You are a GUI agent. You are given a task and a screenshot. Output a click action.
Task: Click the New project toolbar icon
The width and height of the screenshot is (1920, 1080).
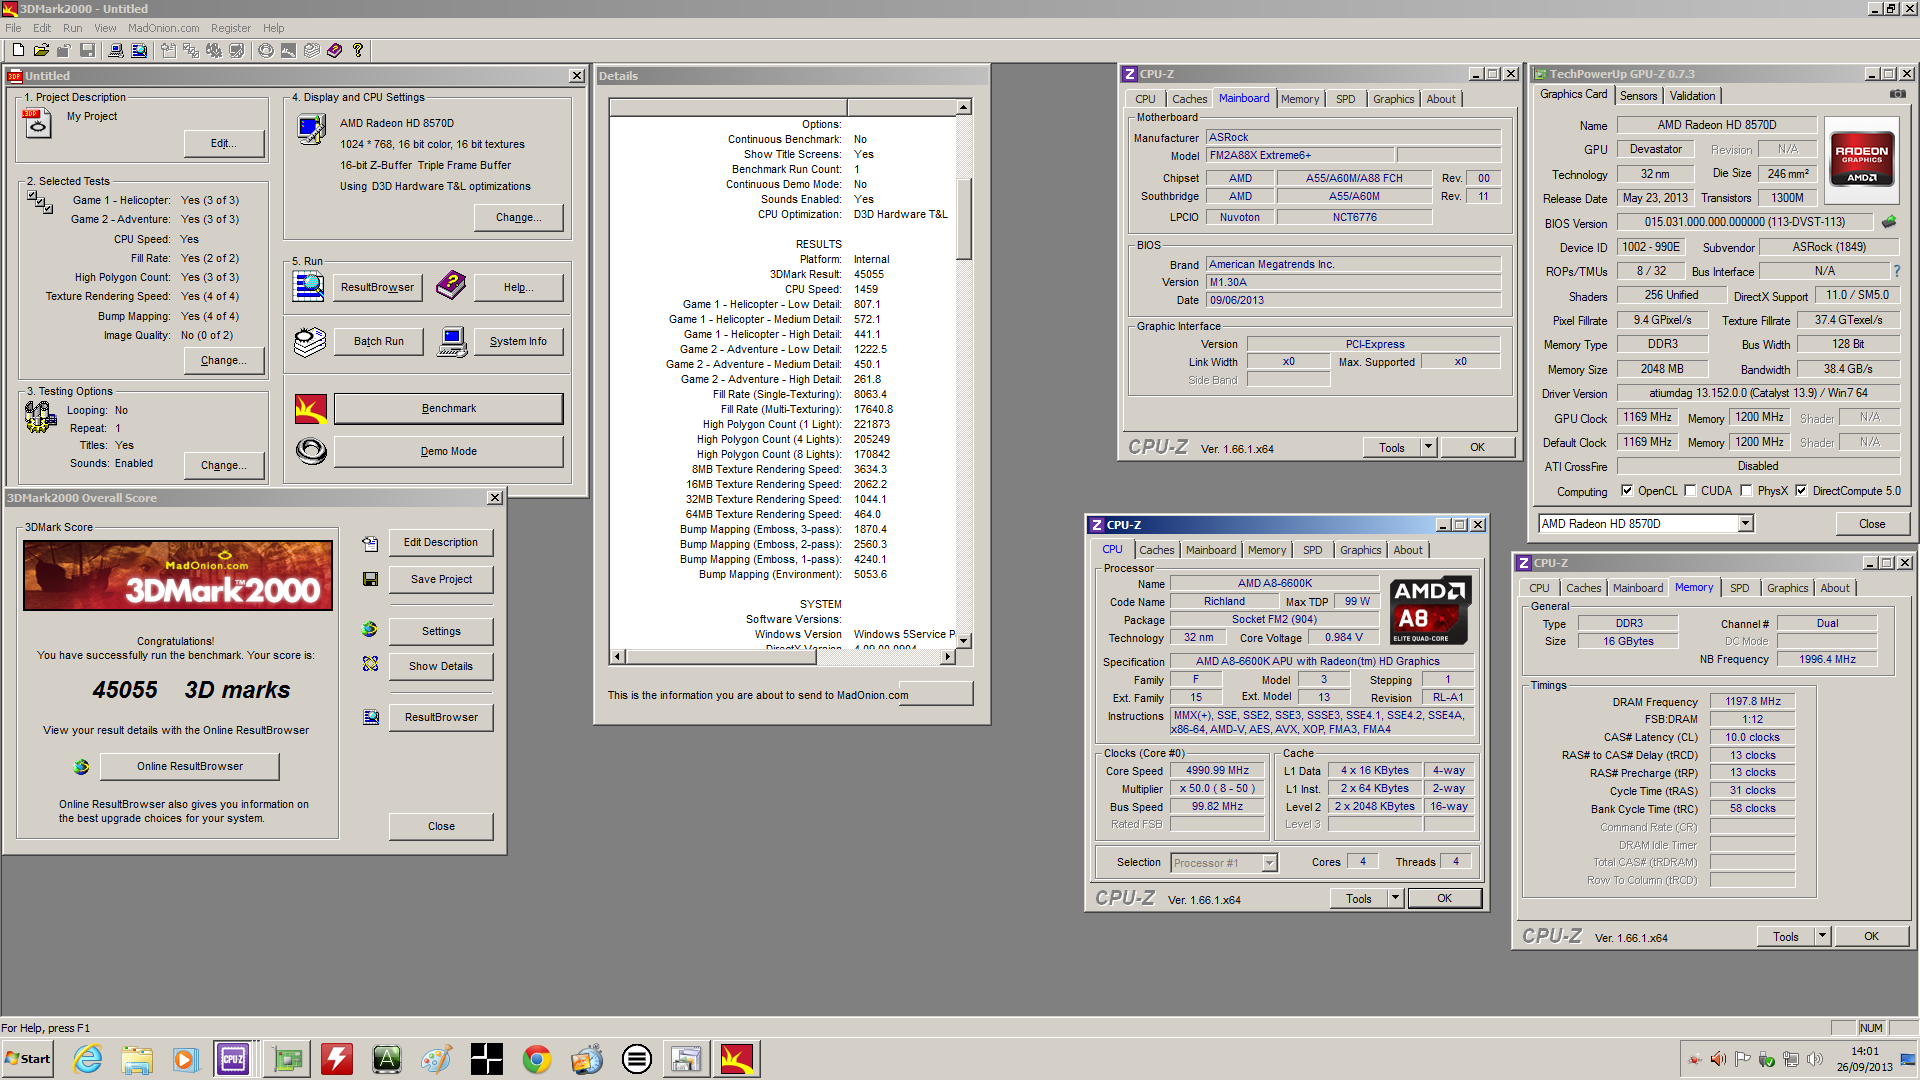click(17, 50)
